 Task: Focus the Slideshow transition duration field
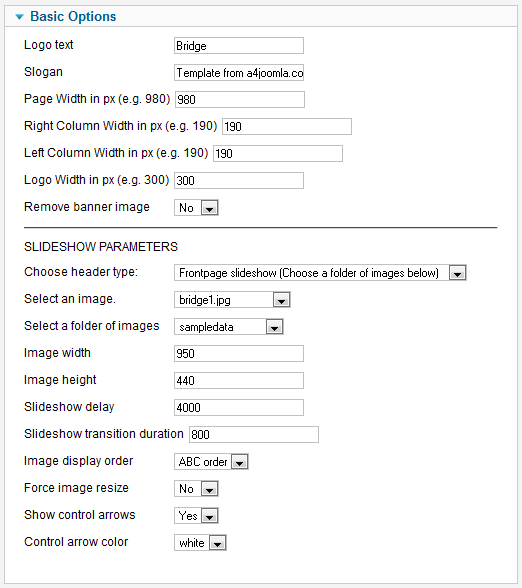tap(254, 435)
